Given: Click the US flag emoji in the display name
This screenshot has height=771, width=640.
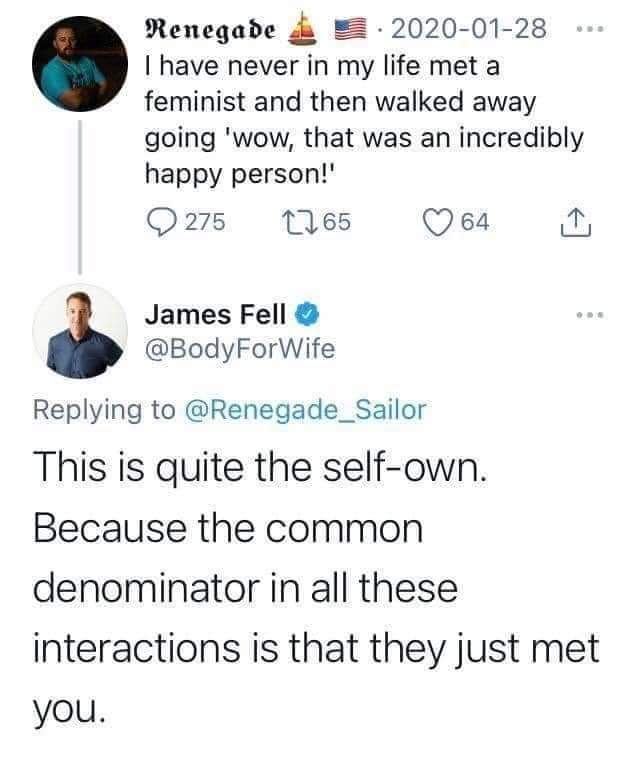Looking at the screenshot, I should tap(350, 30).
